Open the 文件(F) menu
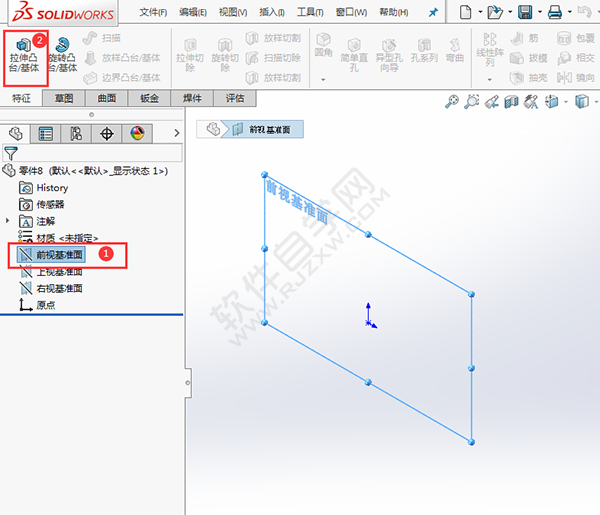The width and height of the screenshot is (600, 515). pos(153,13)
